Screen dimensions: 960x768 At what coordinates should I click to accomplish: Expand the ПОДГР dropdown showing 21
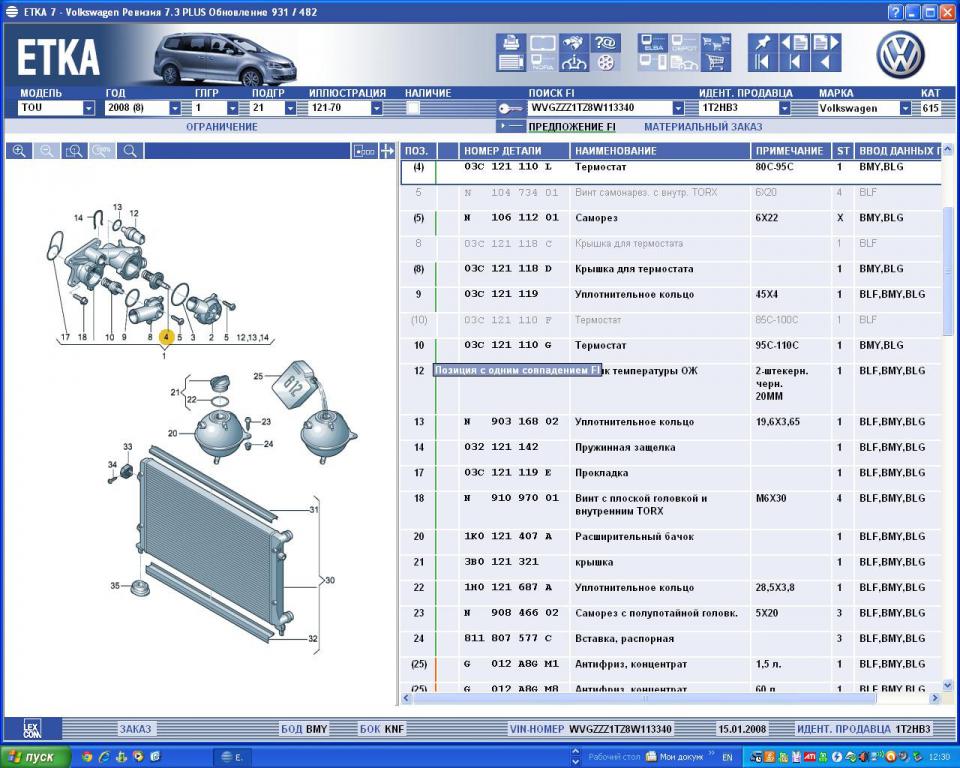coord(290,108)
